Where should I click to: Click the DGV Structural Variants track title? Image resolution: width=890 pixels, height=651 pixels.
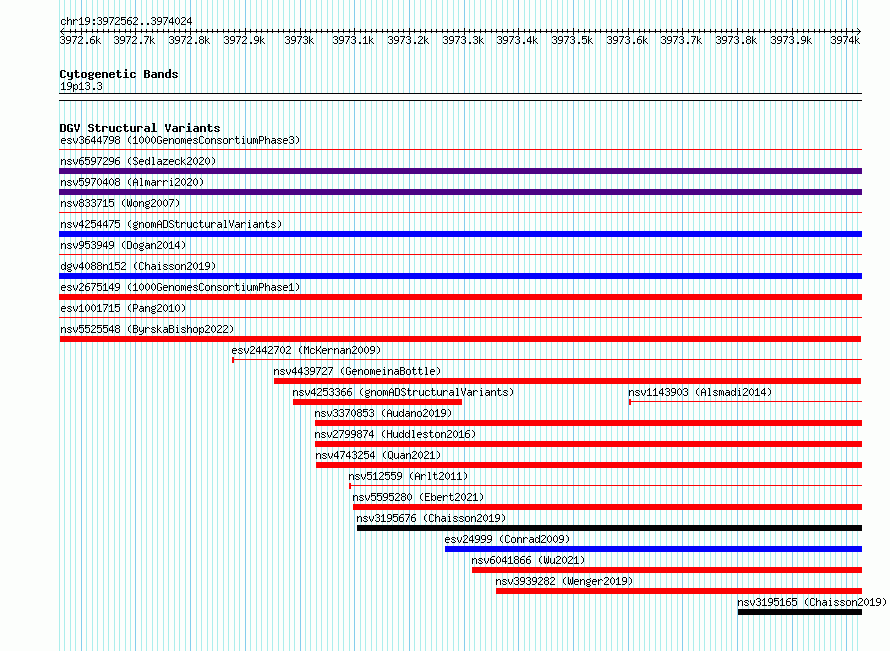pyautogui.click(x=140, y=128)
